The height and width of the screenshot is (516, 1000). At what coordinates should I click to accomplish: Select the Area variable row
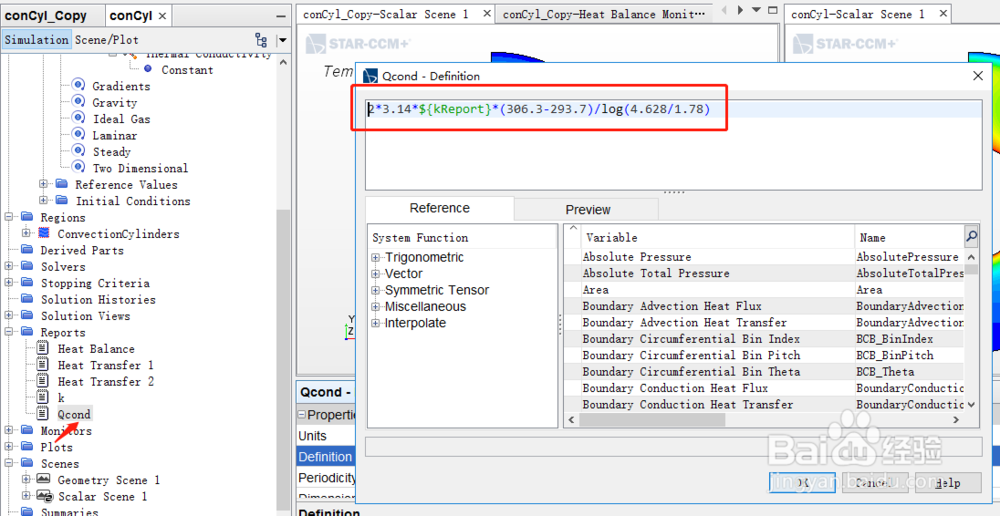[764, 290]
